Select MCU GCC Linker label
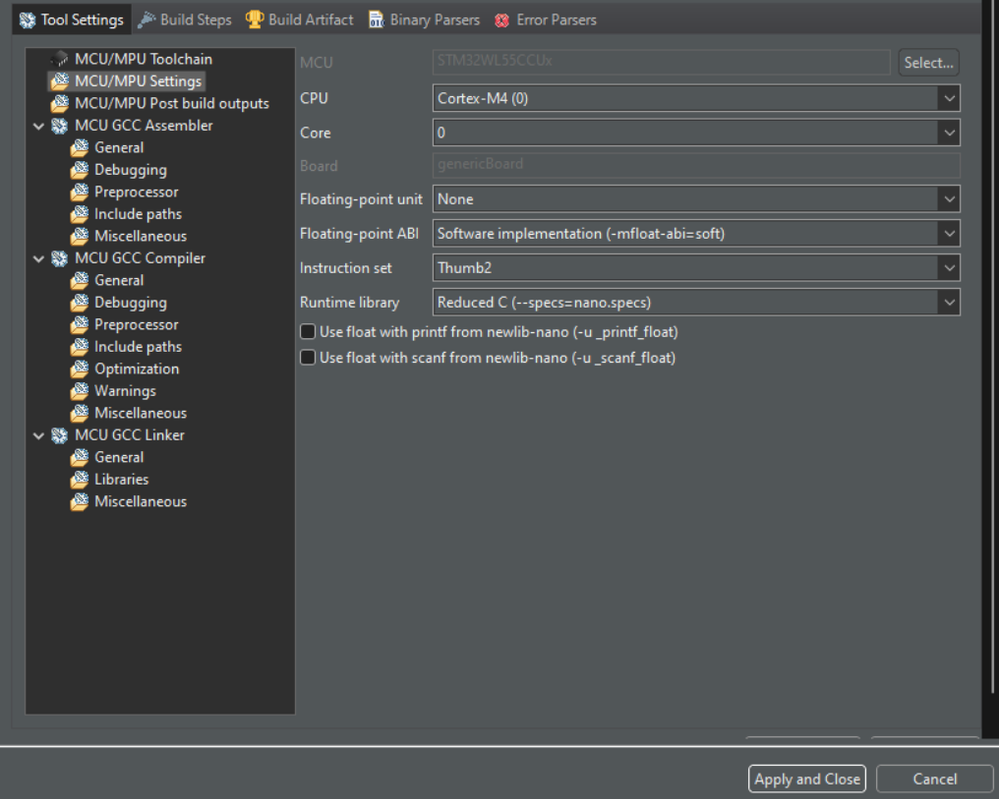Image resolution: width=999 pixels, height=799 pixels. pos(130,435)
